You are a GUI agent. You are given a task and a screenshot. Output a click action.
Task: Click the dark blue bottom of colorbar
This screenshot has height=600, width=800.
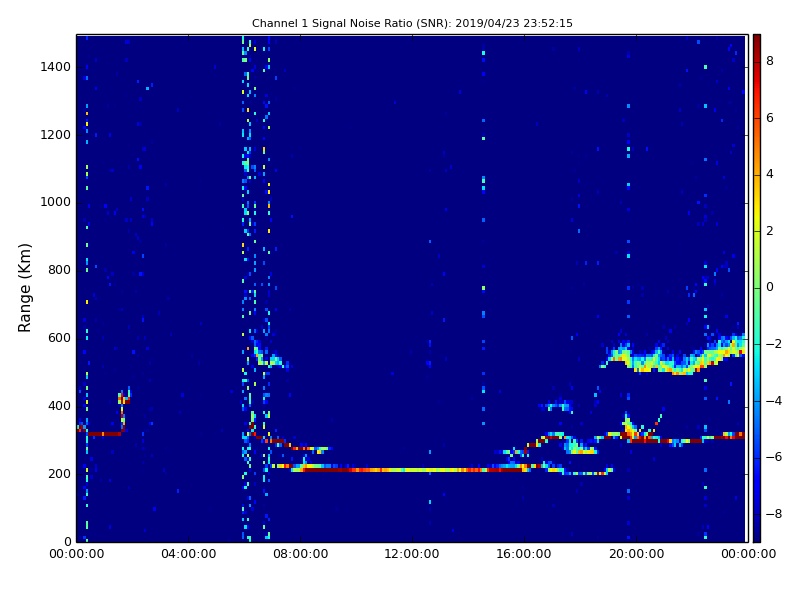pyautogui.click(x=757, y=535)
